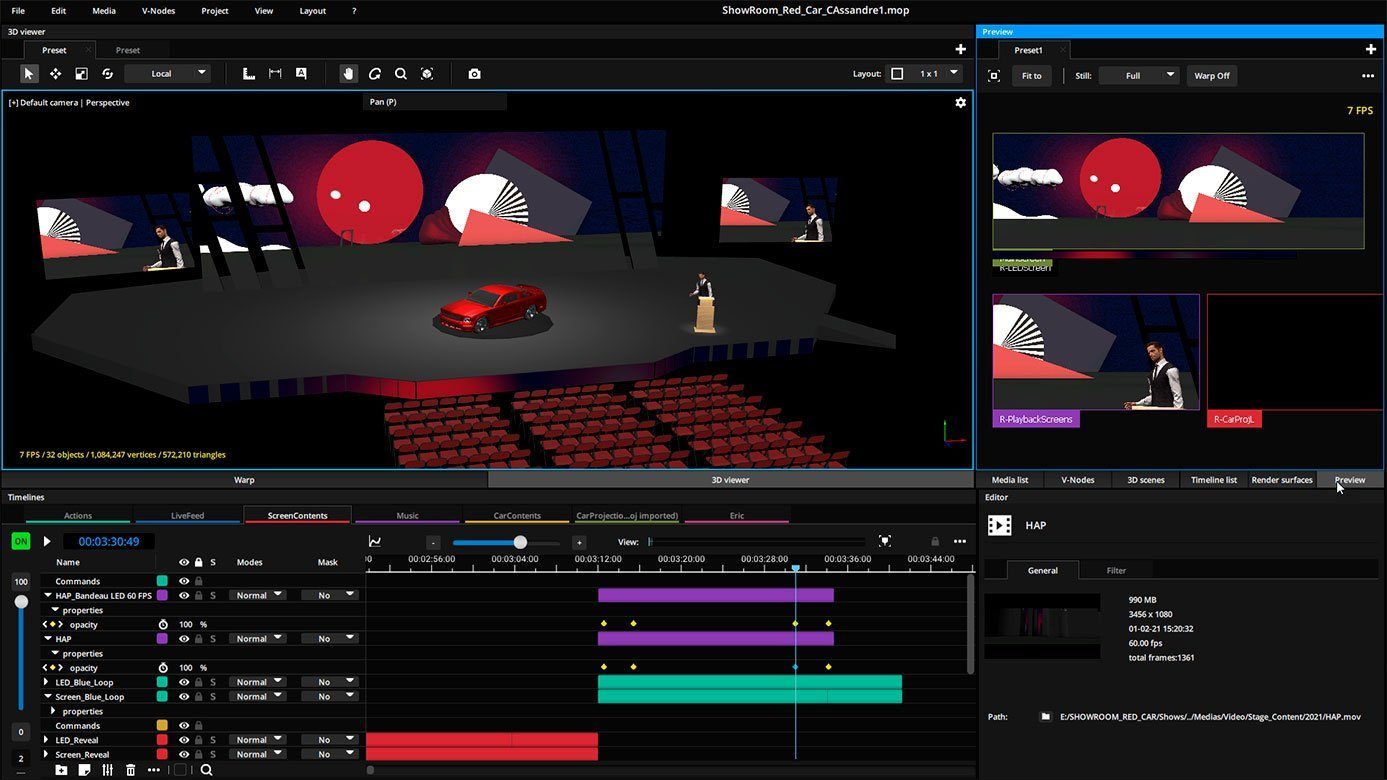This screenshot has width=1387, height=780.
Task: Zoom out timeline with minus button
Action: click(x=433, y=542)
